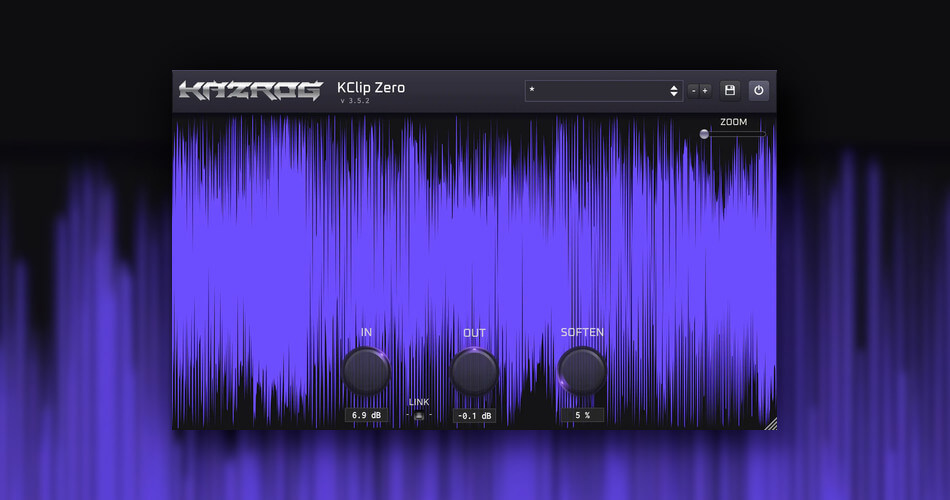Select previous preset with minus button
Screen dimensions: 950x500
(x=694, y=91)
